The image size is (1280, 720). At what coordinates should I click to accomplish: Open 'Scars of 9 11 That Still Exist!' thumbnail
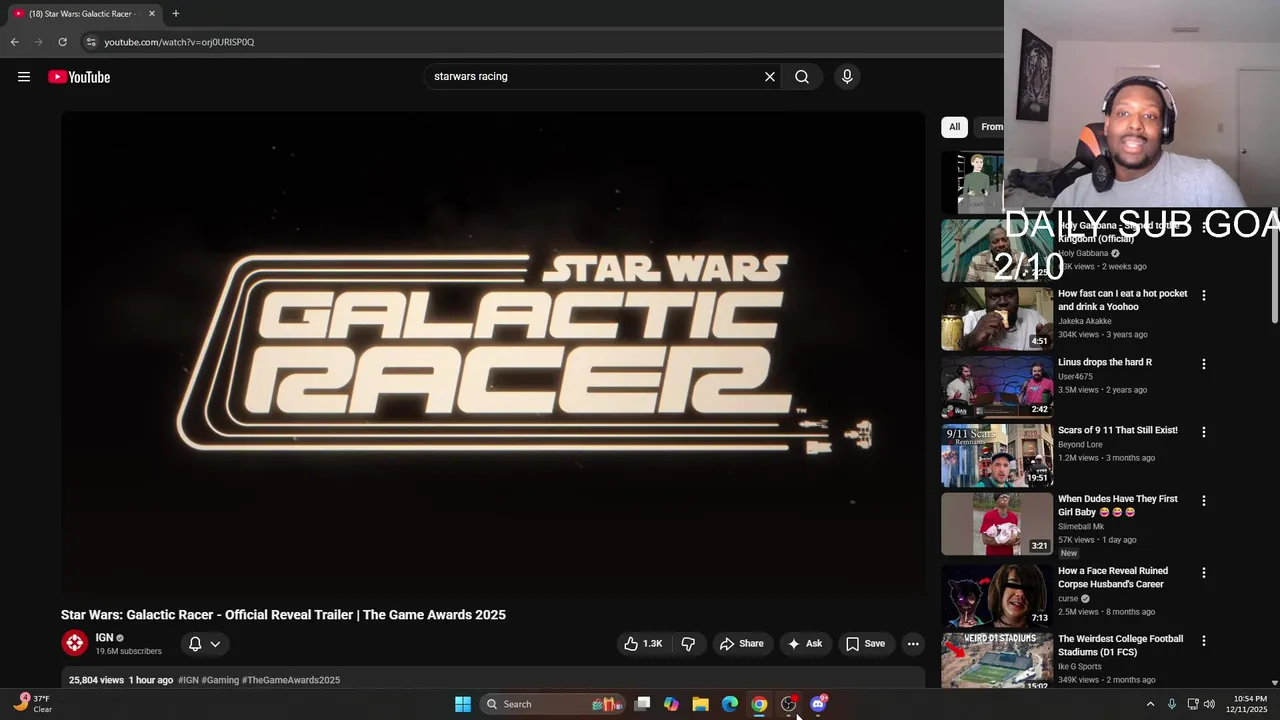(x=997, y=455)
